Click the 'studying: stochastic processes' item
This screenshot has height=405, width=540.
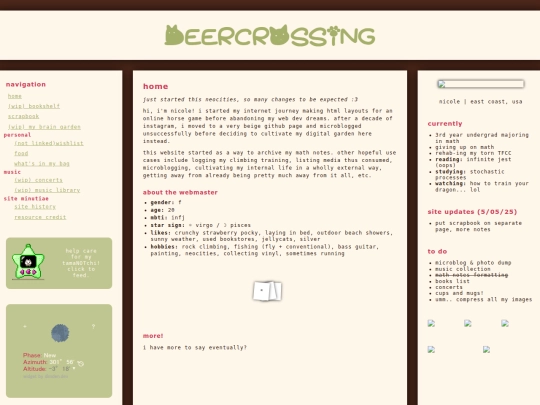(x=470, y=174)
